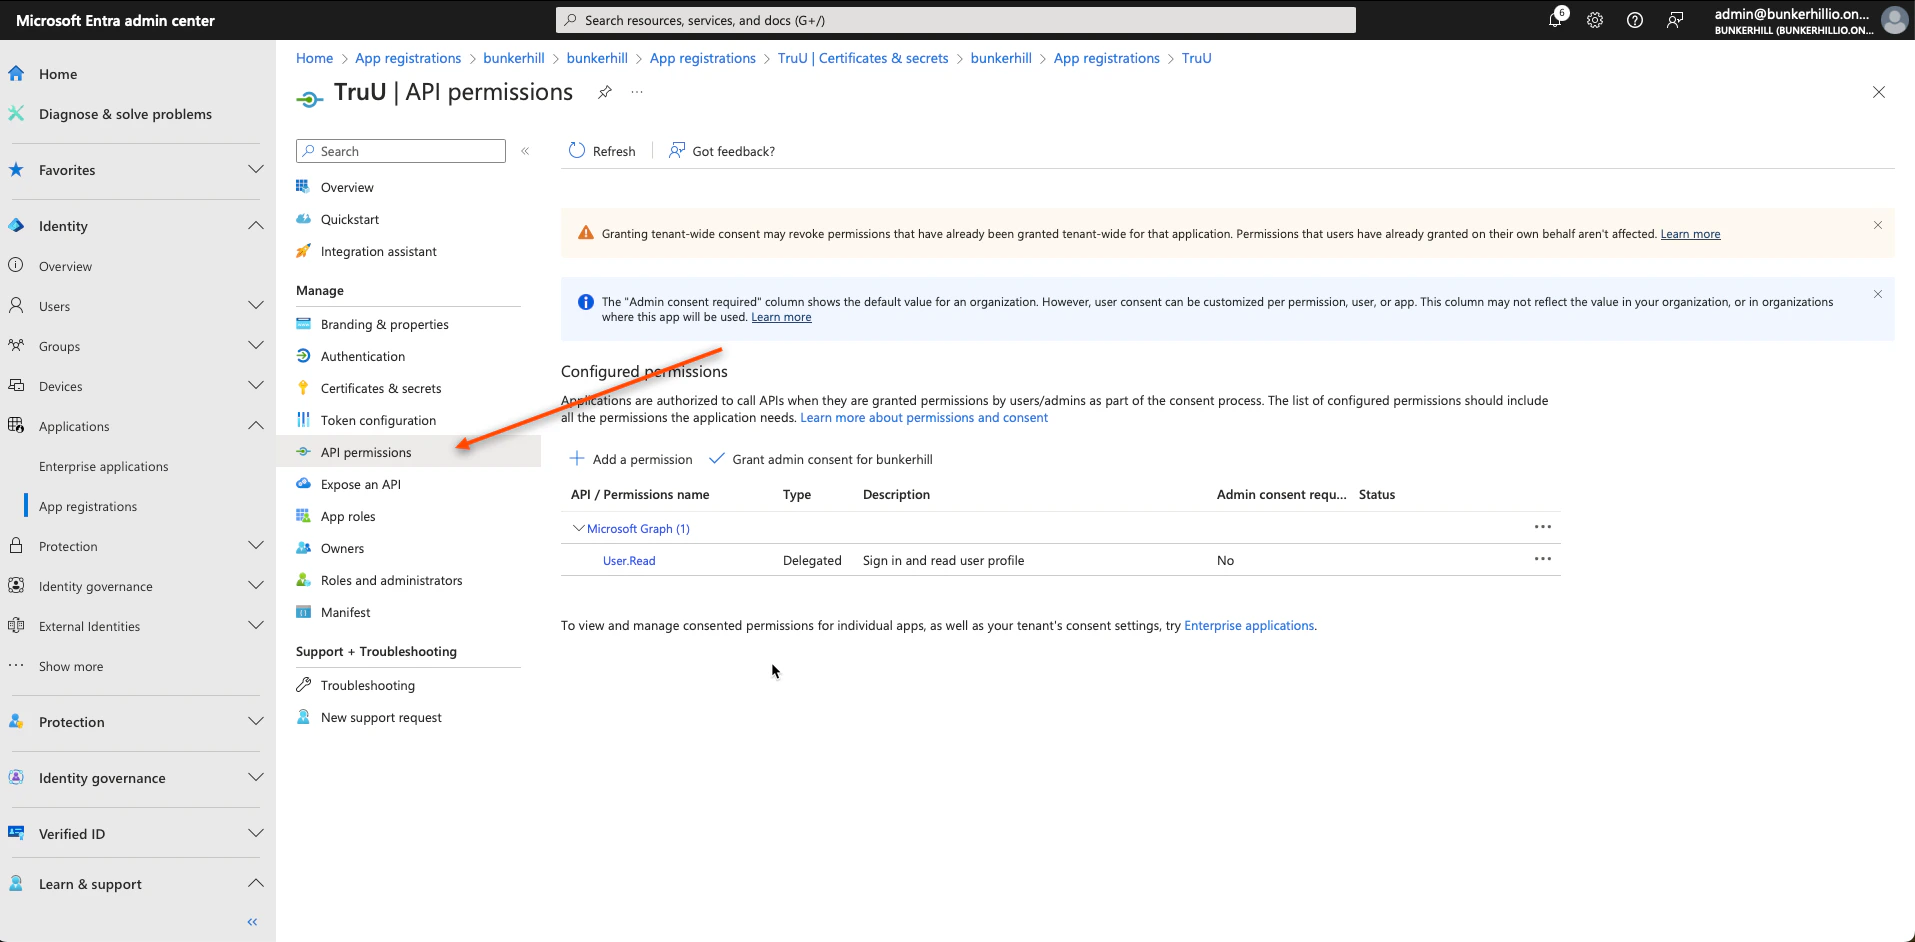
Task: Click the global search resources field
Action: tap(956, 20)
